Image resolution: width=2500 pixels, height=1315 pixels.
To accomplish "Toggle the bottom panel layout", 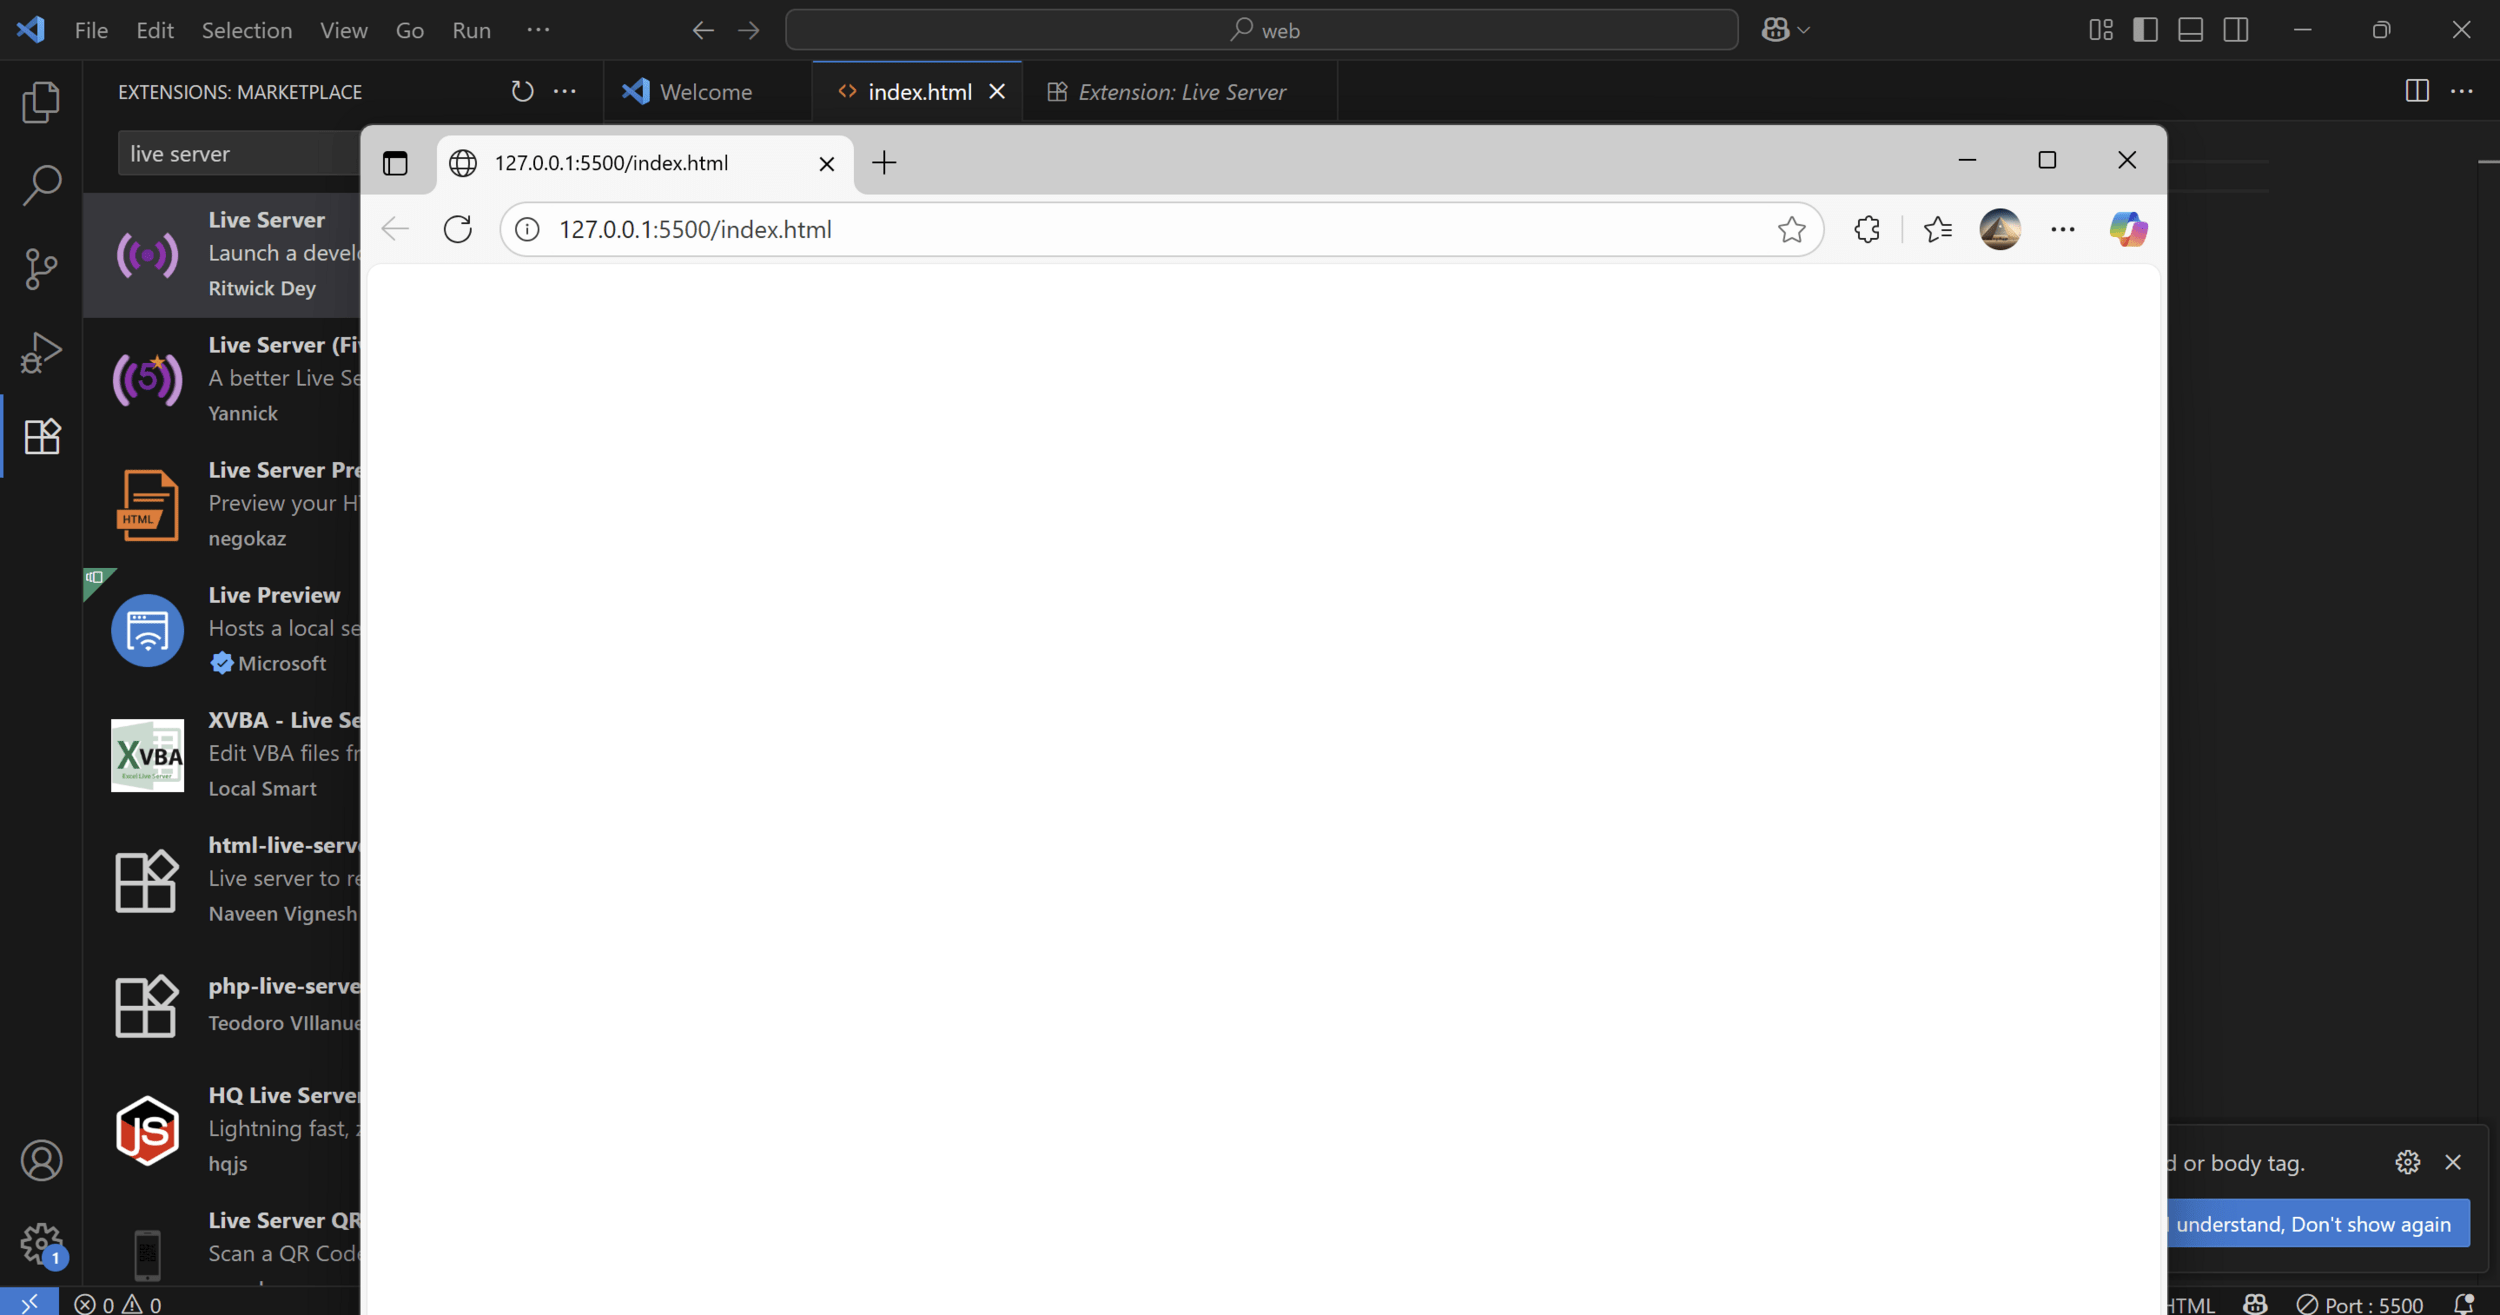I will pyautogui.click(x=2190, y=30).
